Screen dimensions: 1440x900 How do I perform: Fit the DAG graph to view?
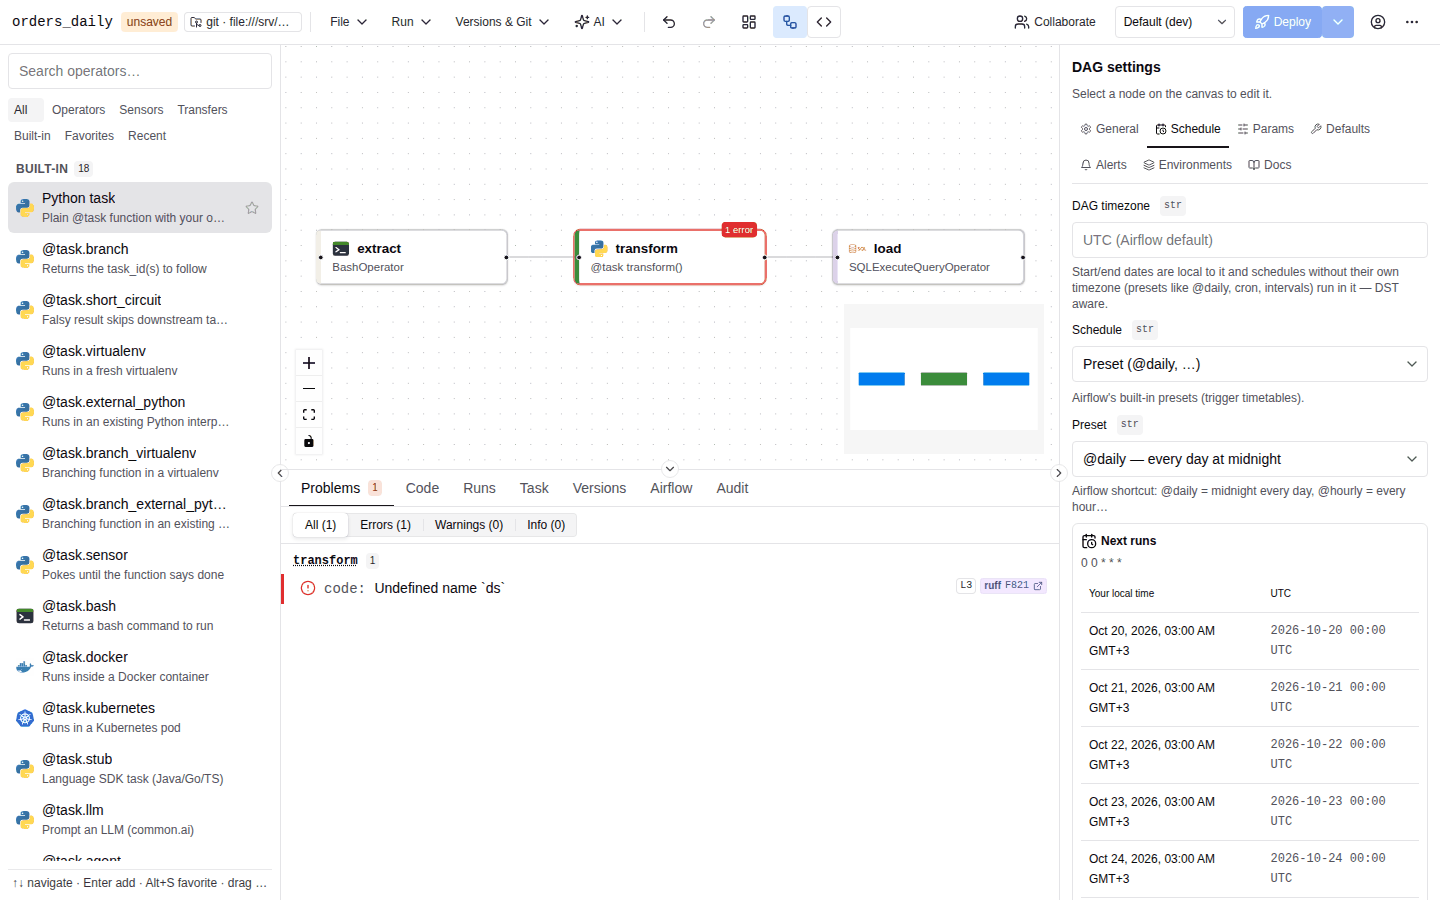click(x=309, y=415)
